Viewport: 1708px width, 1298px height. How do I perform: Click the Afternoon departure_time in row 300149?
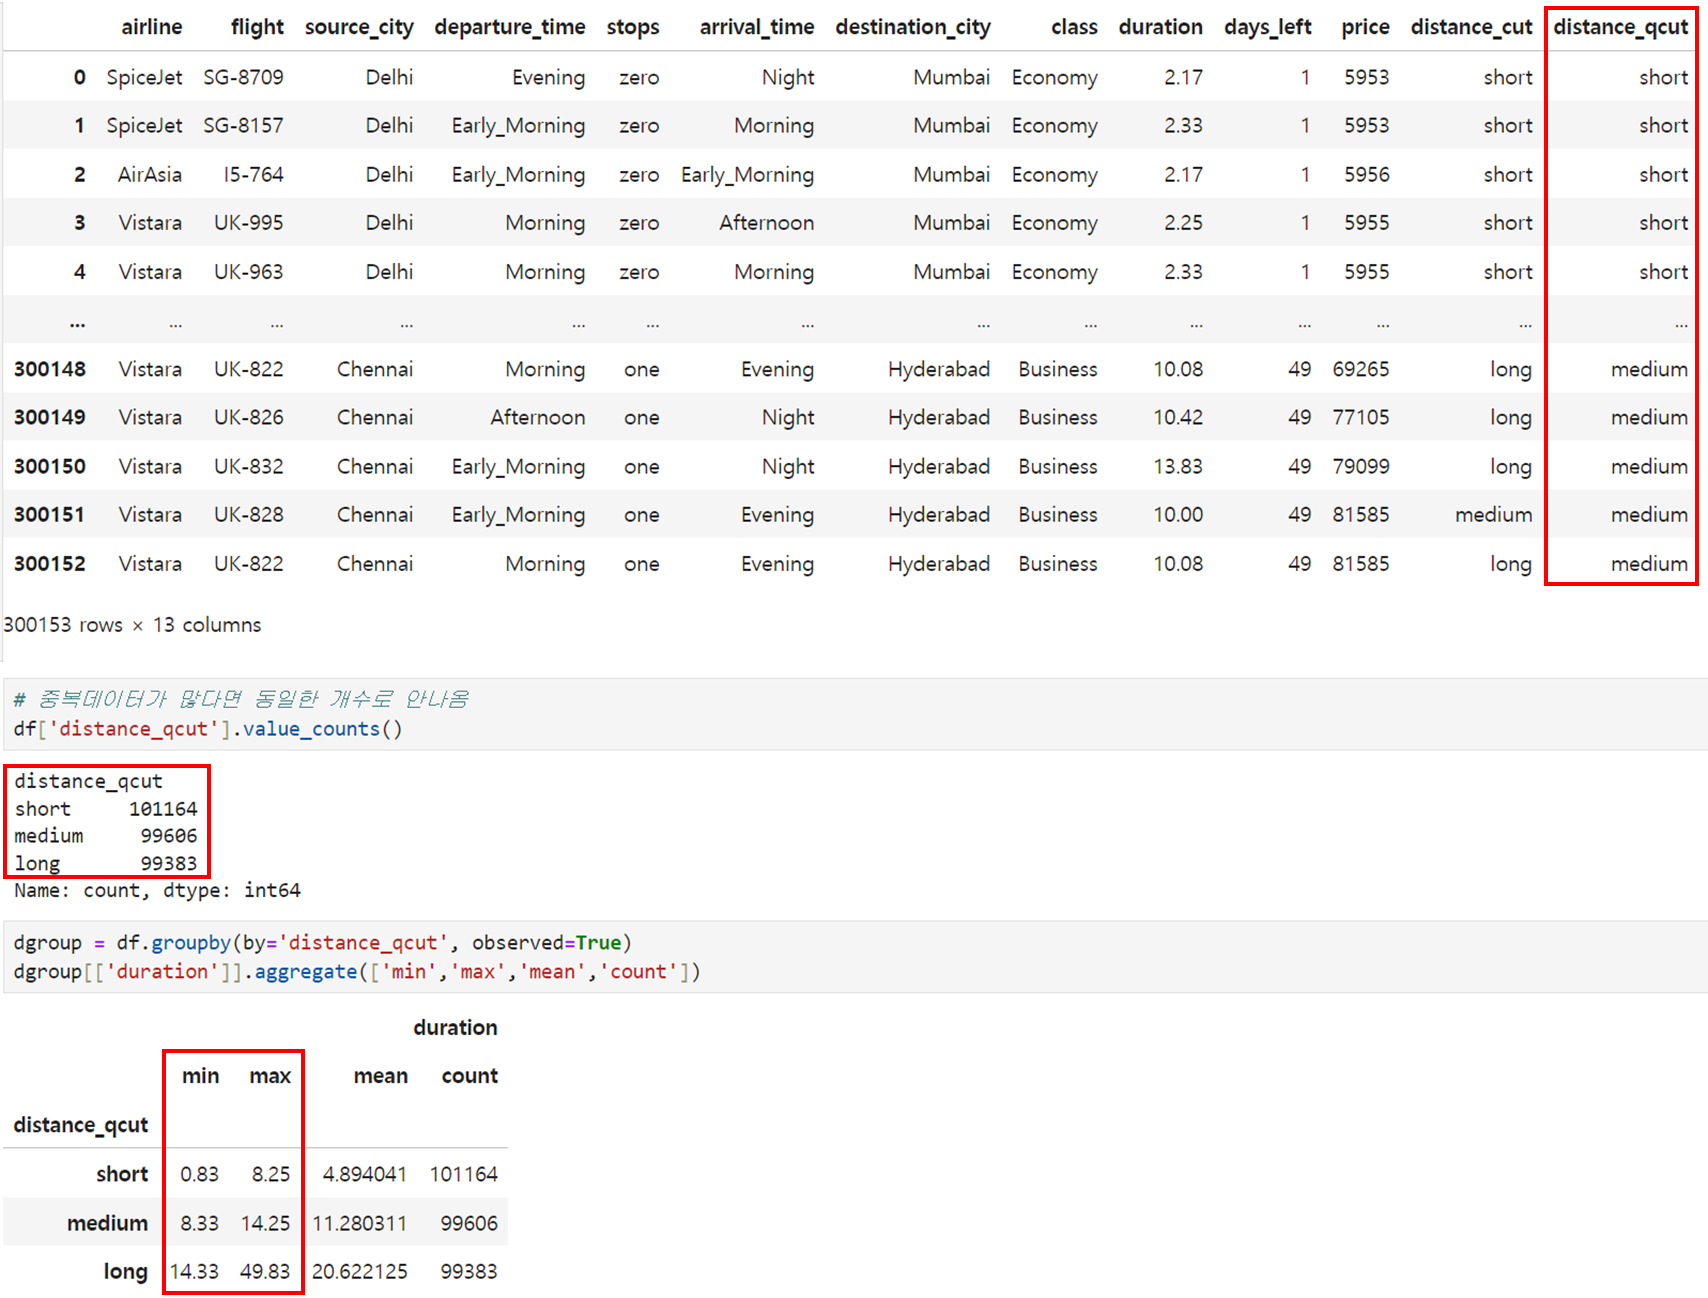click(538, 417)
